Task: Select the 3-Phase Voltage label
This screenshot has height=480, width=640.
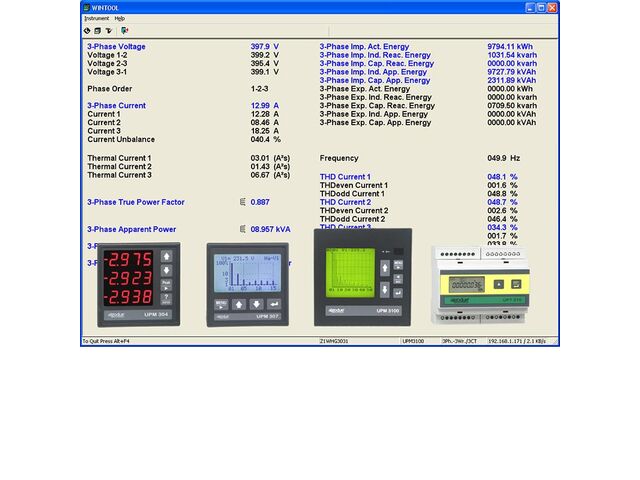Action: tap(116, 47)
